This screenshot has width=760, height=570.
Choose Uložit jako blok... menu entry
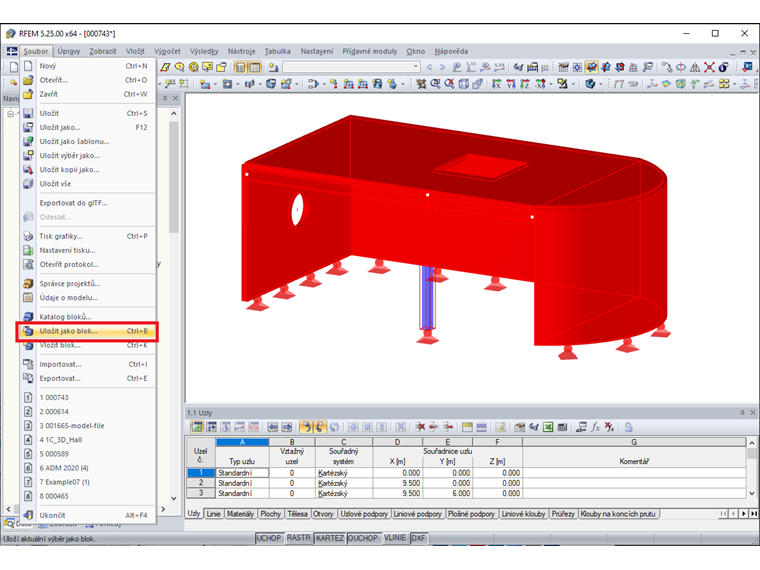(x=87, y=331)
